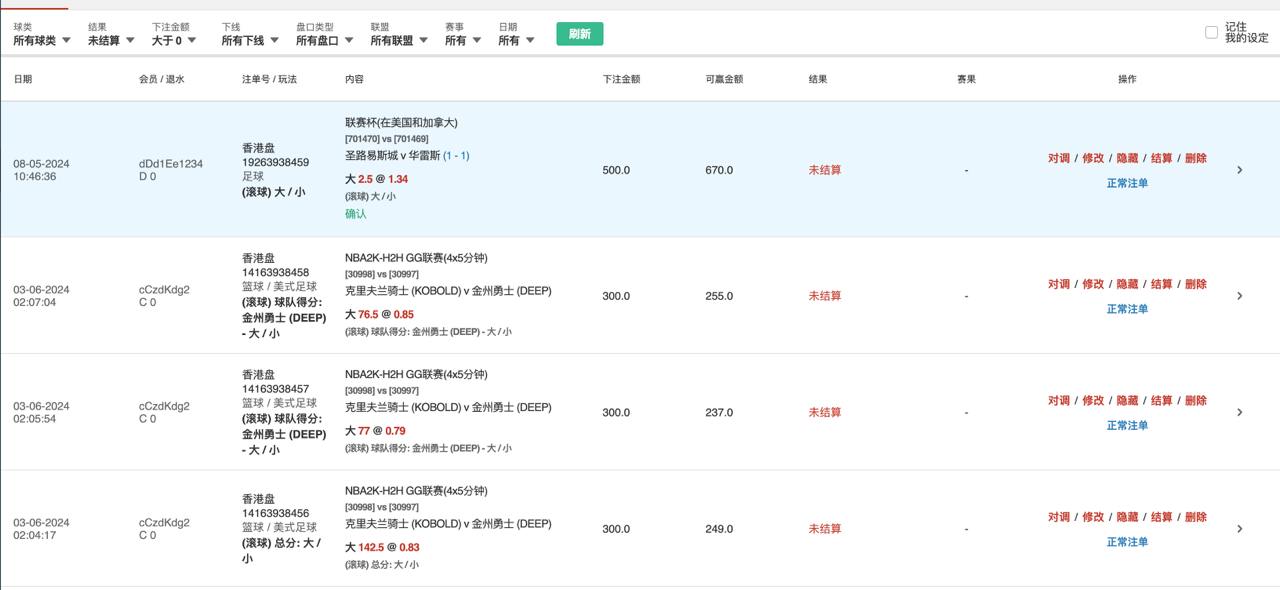
Task: Toggle the 记住我的设定 checkbox
Action: 1211,33
